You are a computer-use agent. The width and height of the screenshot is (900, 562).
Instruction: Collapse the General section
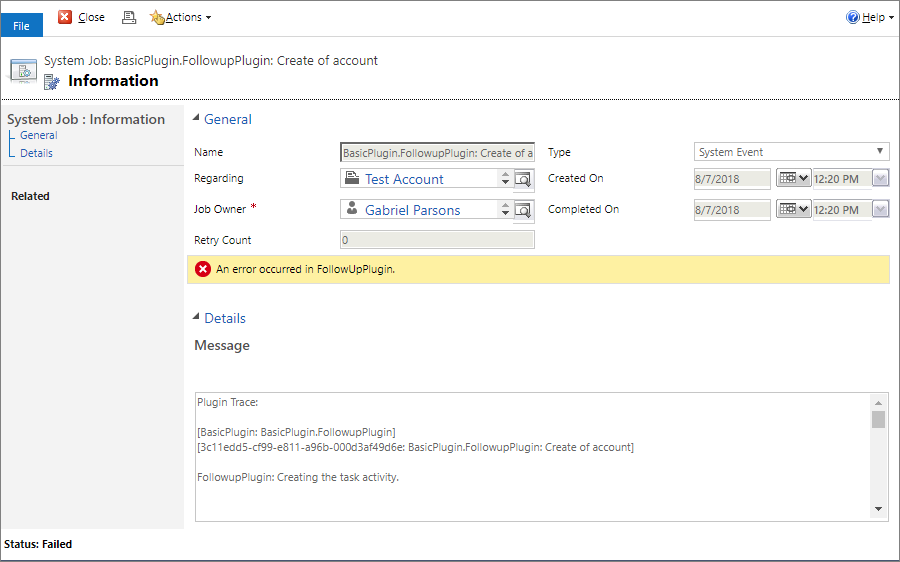pos(196,119)
